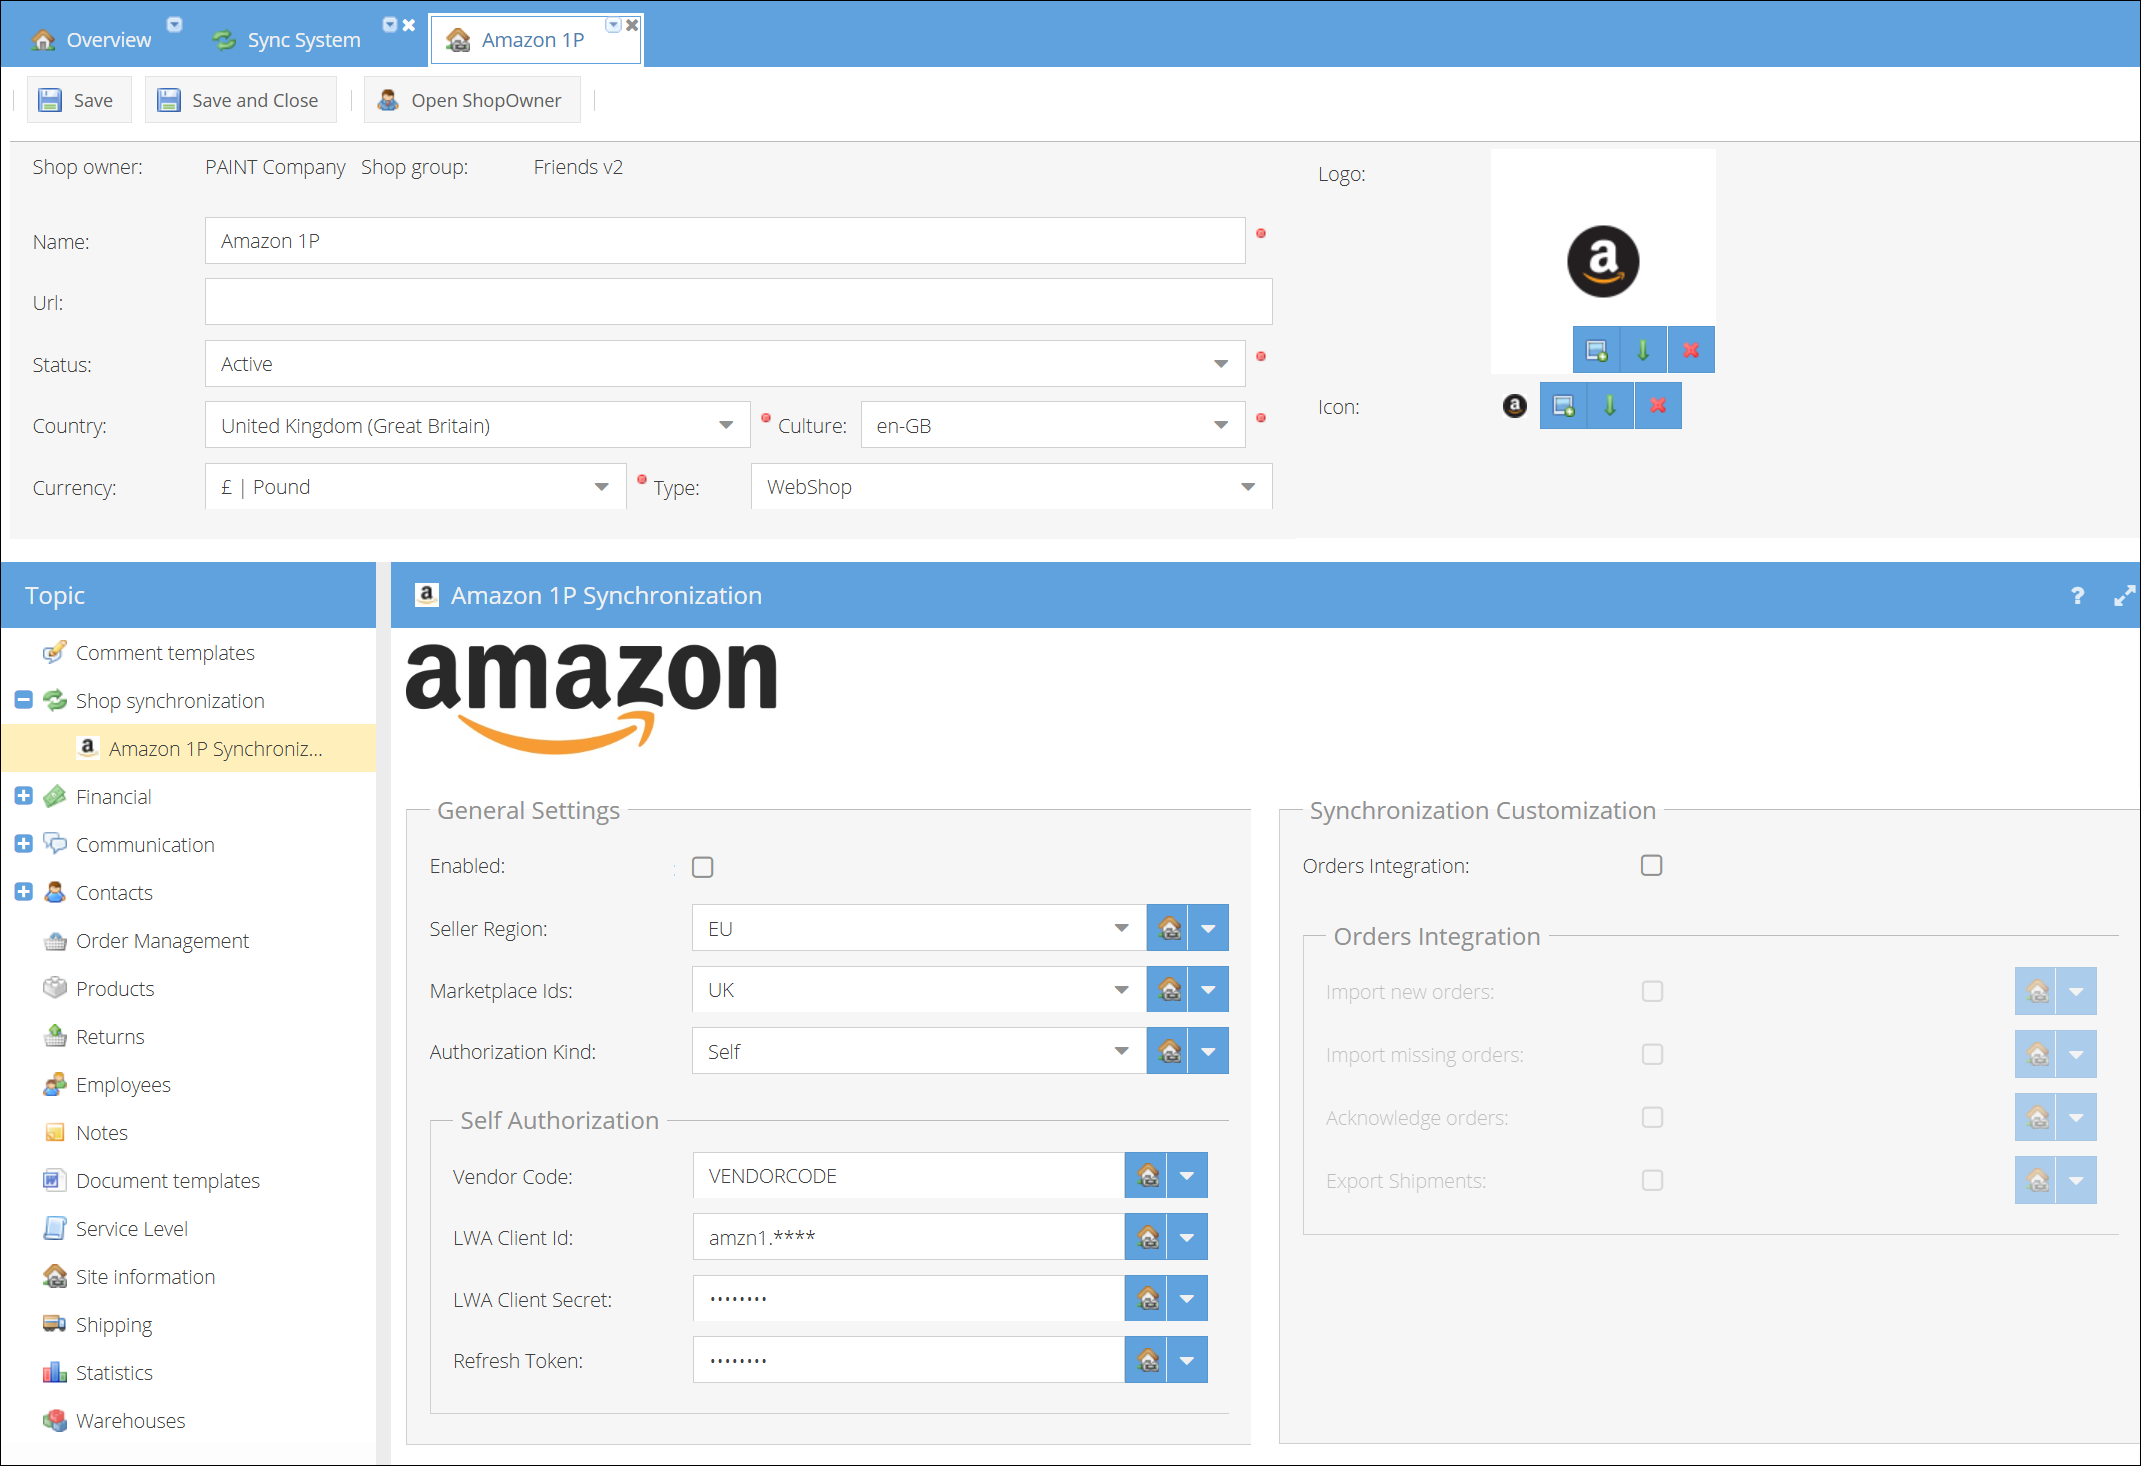Open the Country dropdown list

(x=725, y=426)
